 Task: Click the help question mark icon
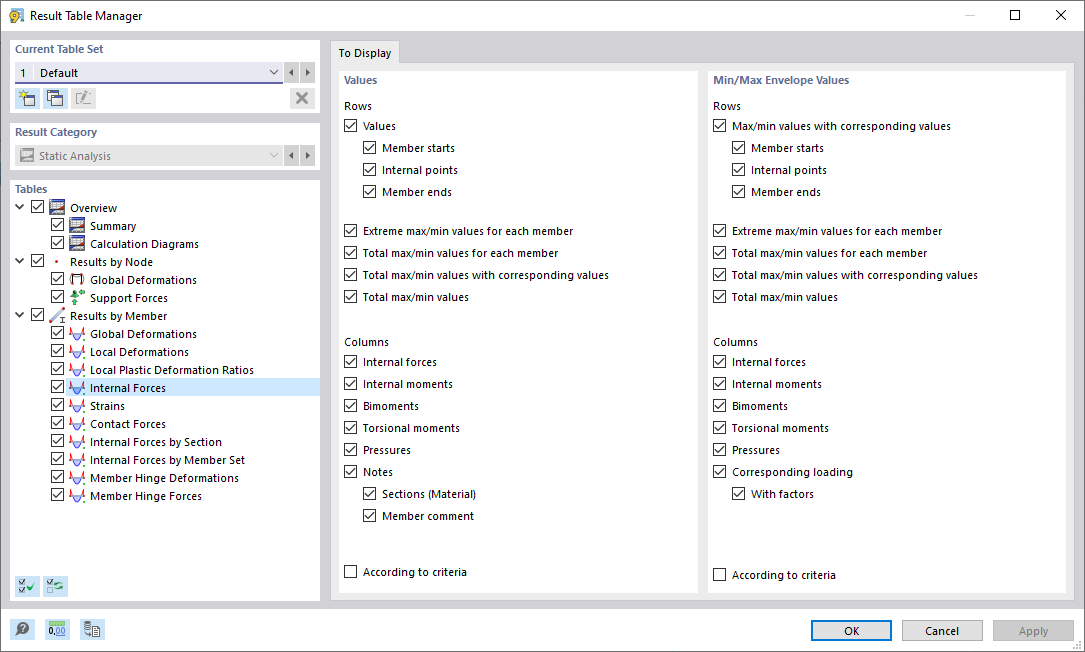pyautogui.click(x=22, y=629)
